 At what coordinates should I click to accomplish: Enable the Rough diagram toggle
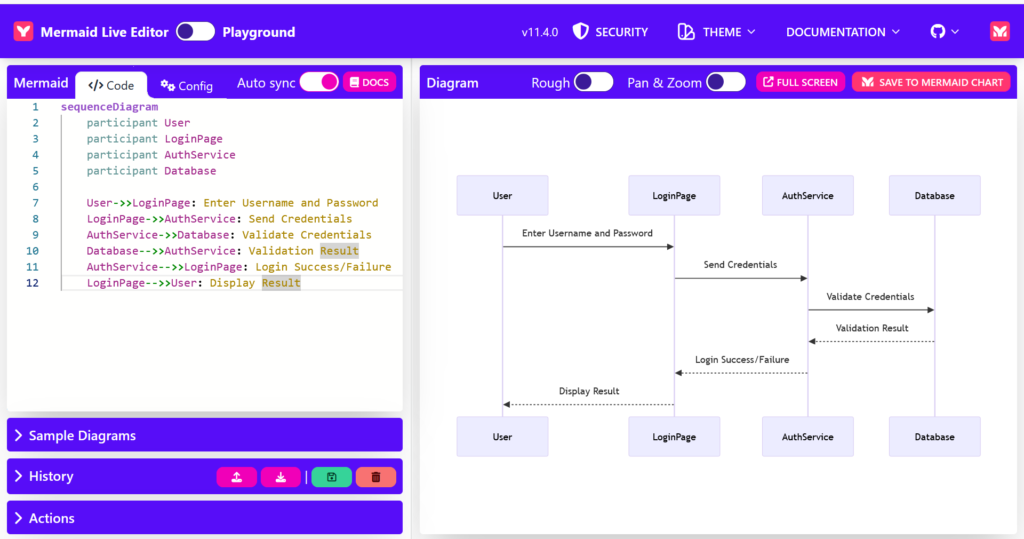pyautogui.click(x=593, y=82)
